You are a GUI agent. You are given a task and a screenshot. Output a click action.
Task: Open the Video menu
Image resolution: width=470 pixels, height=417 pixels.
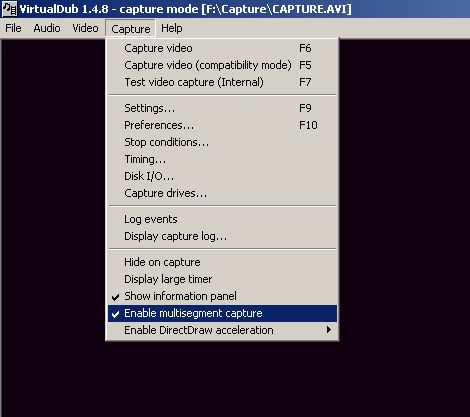click(85, 28)
